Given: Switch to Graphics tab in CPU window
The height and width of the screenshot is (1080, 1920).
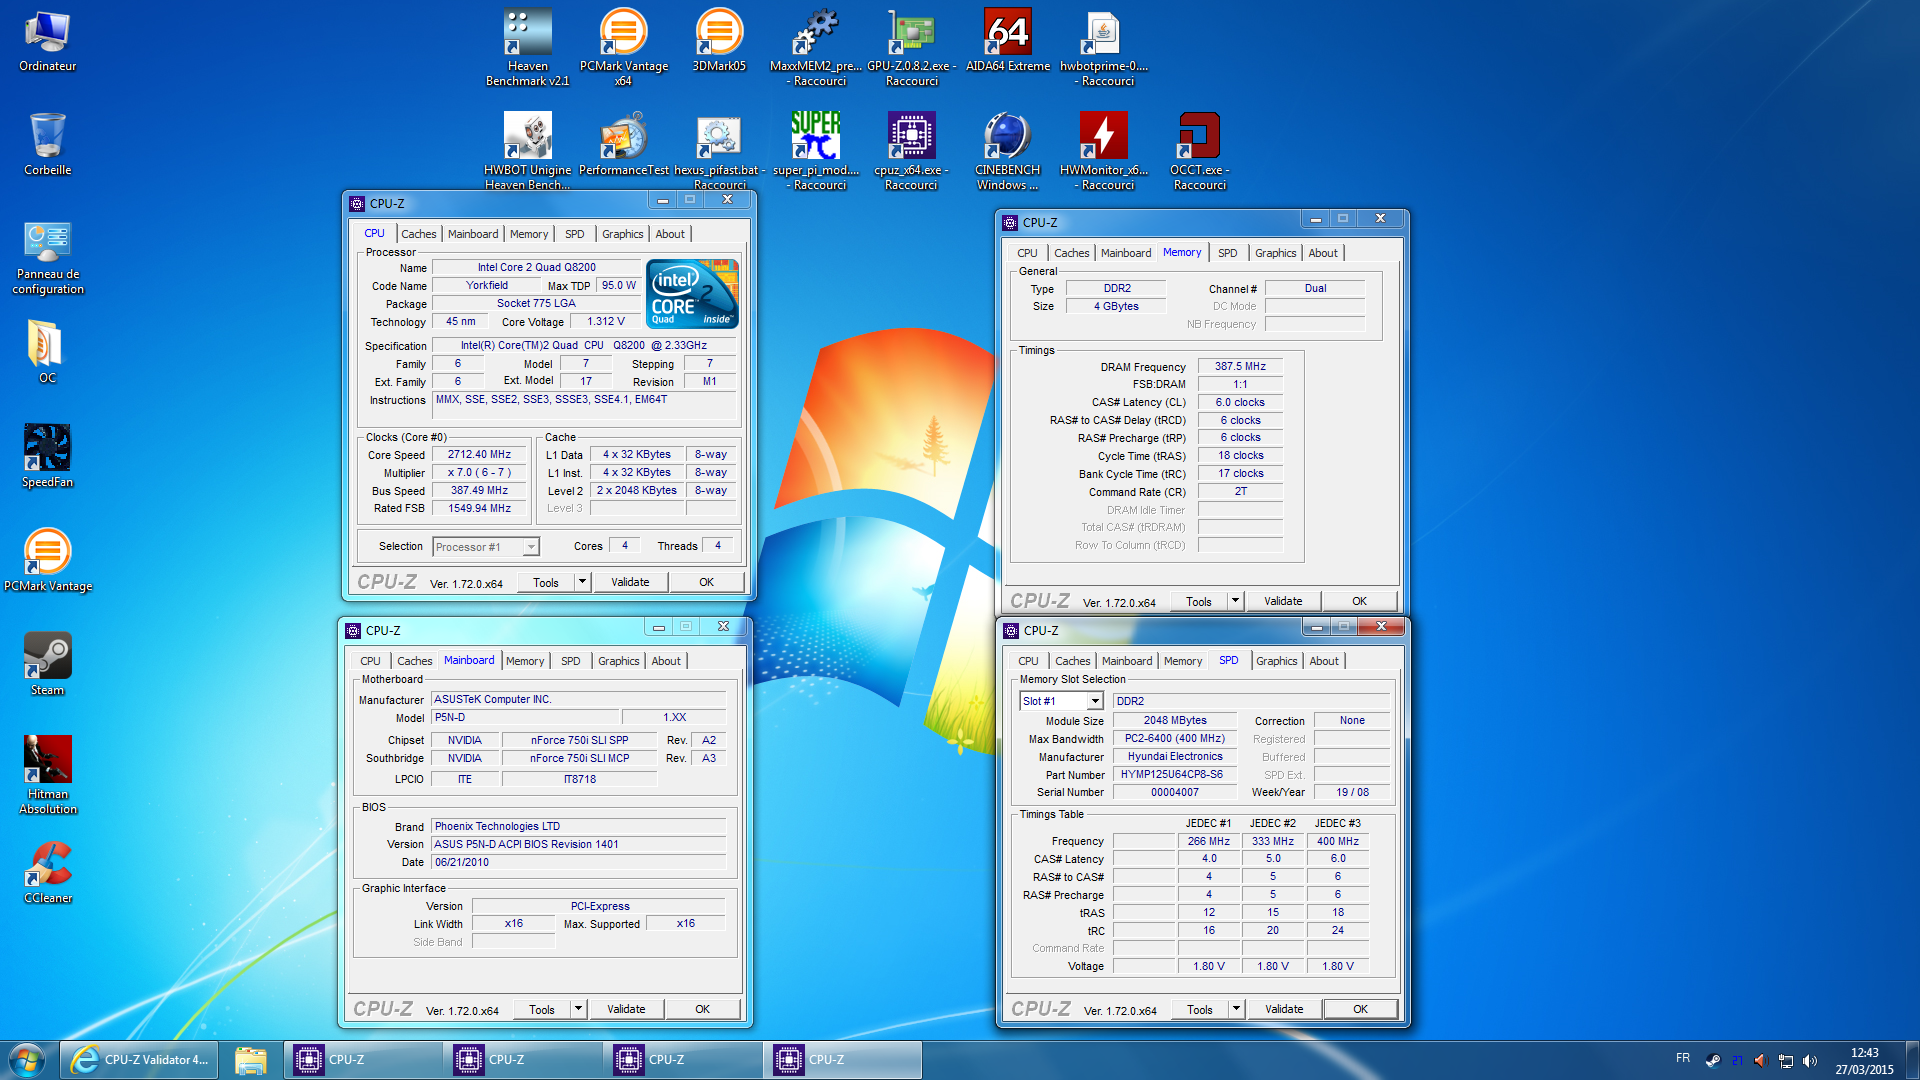Looking at the screenshot, I should tap(622, 234).
